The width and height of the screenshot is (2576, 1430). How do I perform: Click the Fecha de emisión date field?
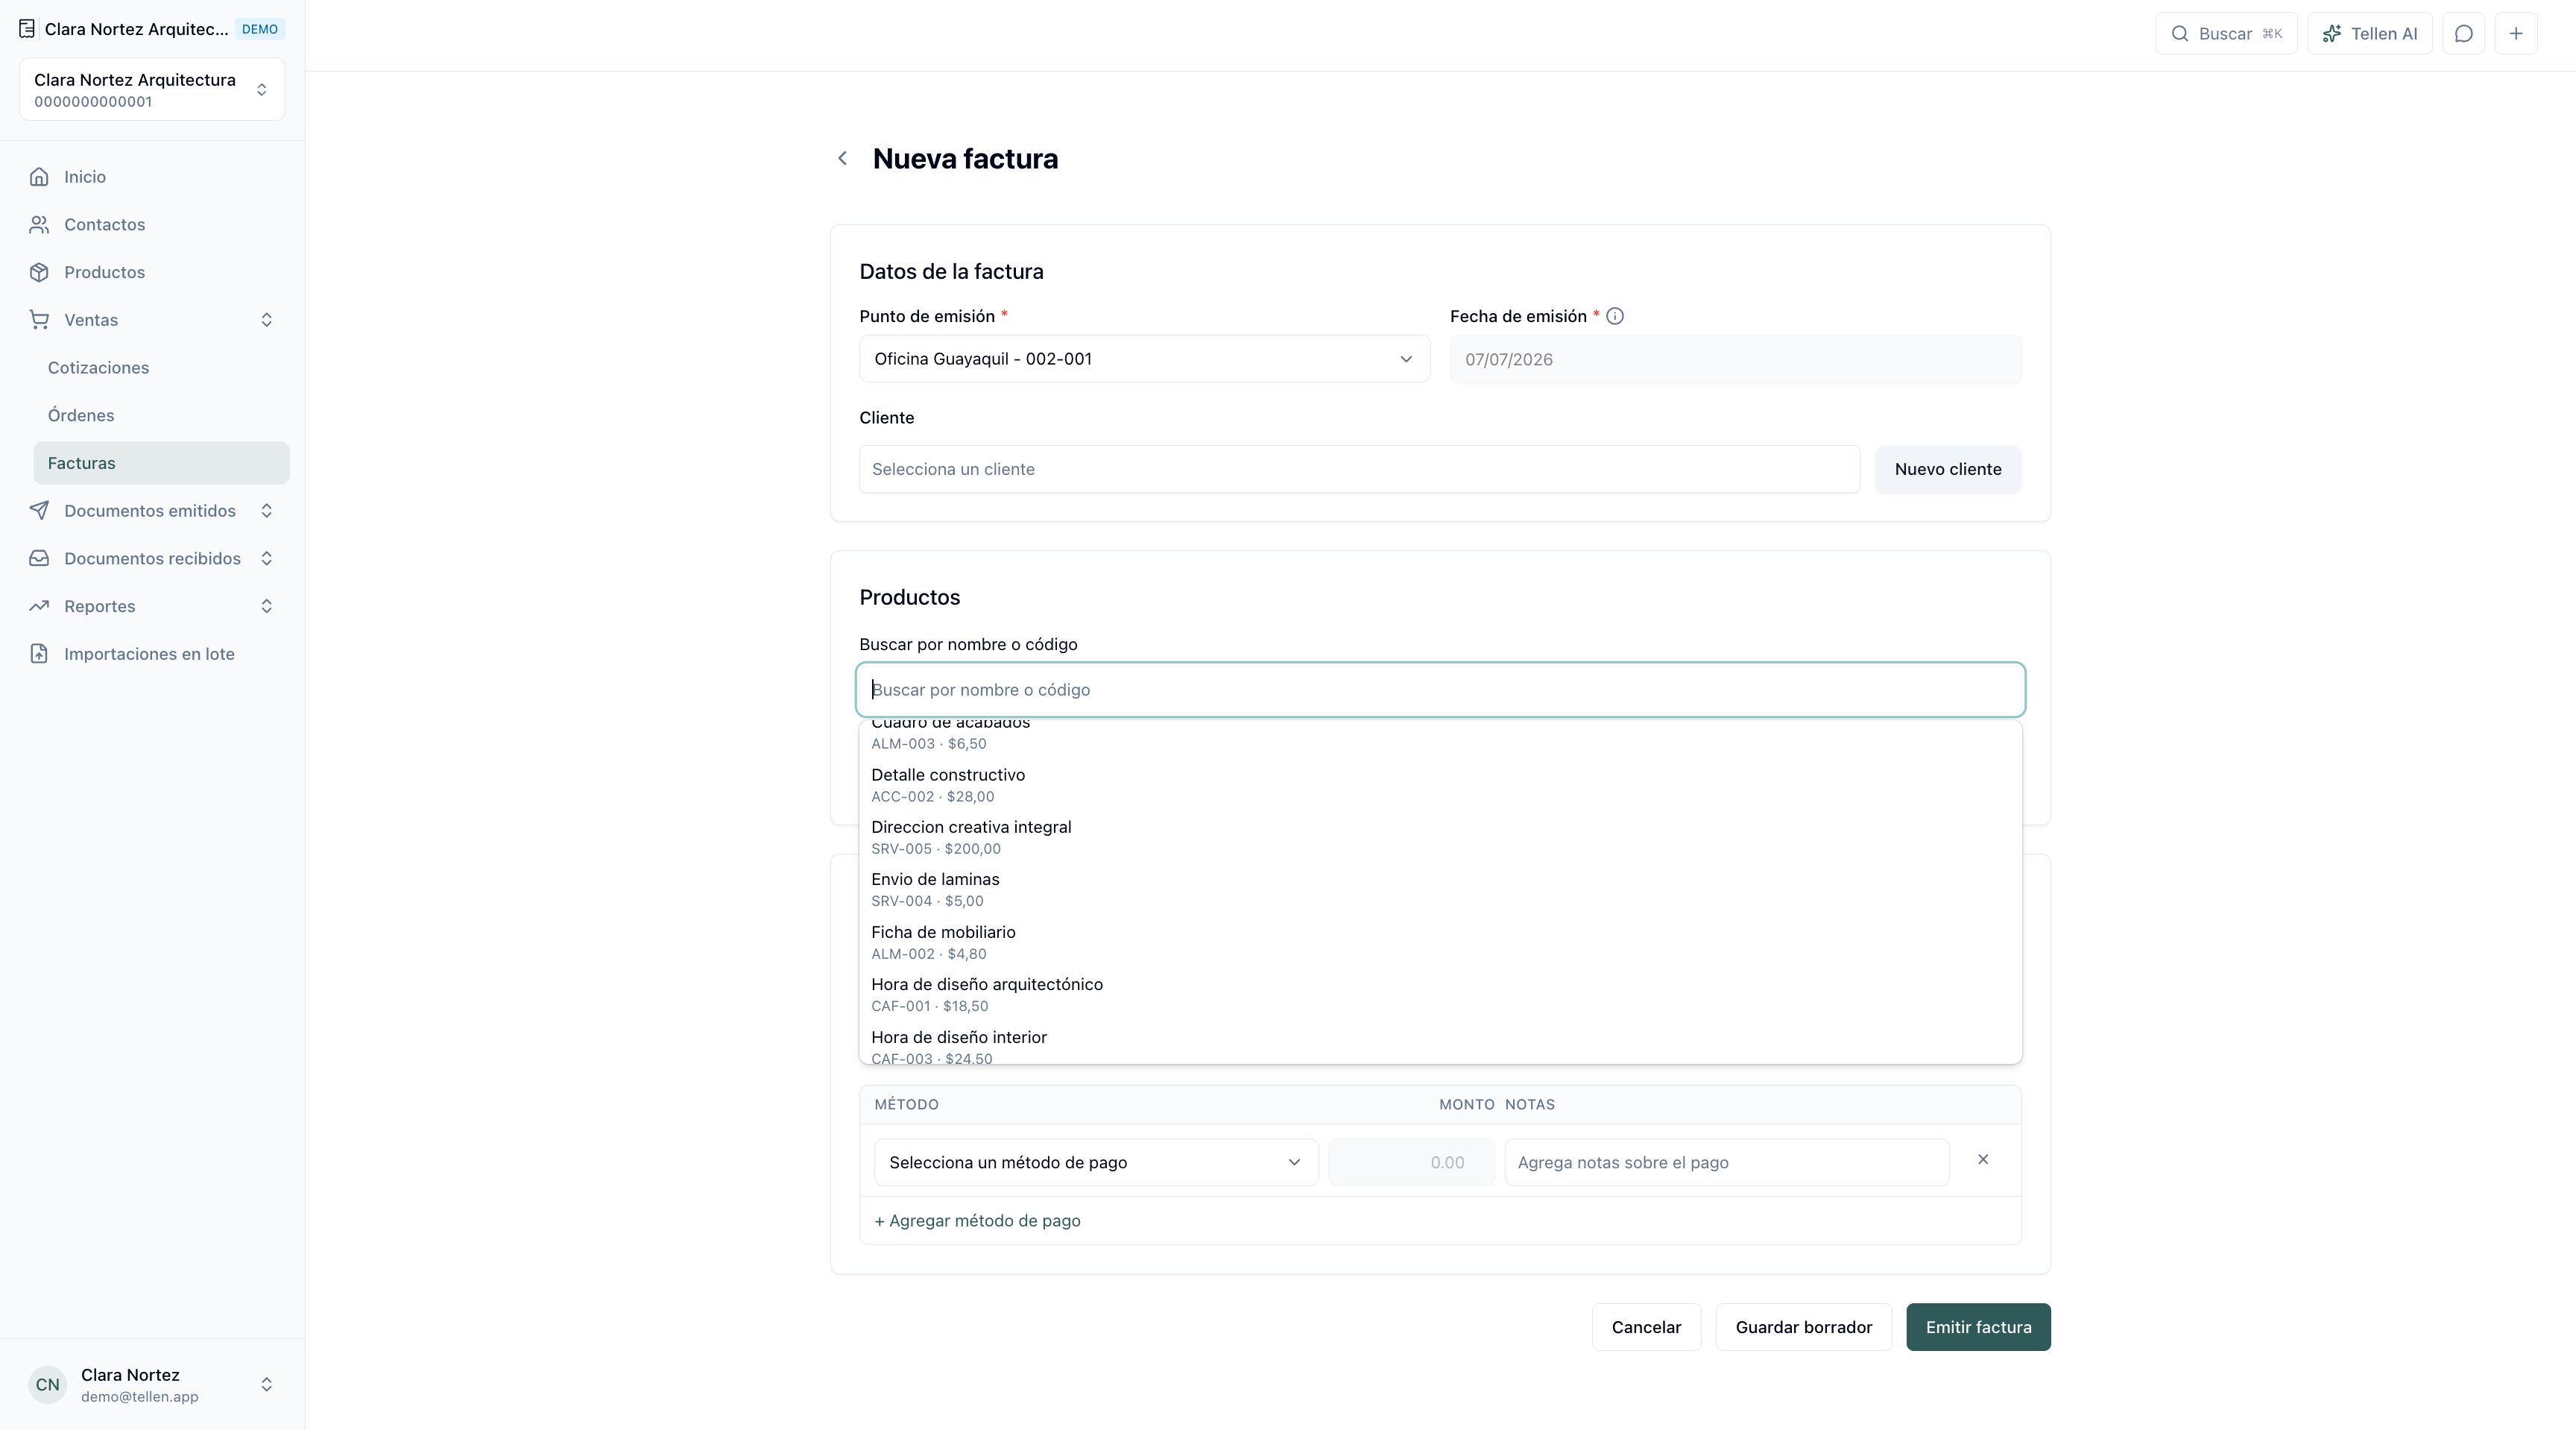(1735, 359)
